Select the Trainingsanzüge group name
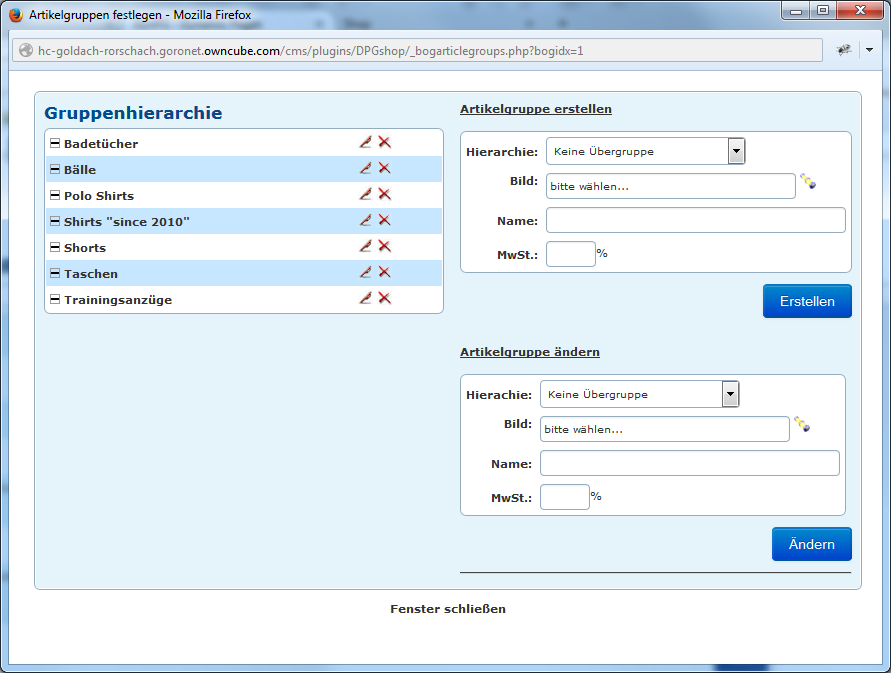Image resolution: width=891 pixels, height=673 pixels. [x=118, y=300]
